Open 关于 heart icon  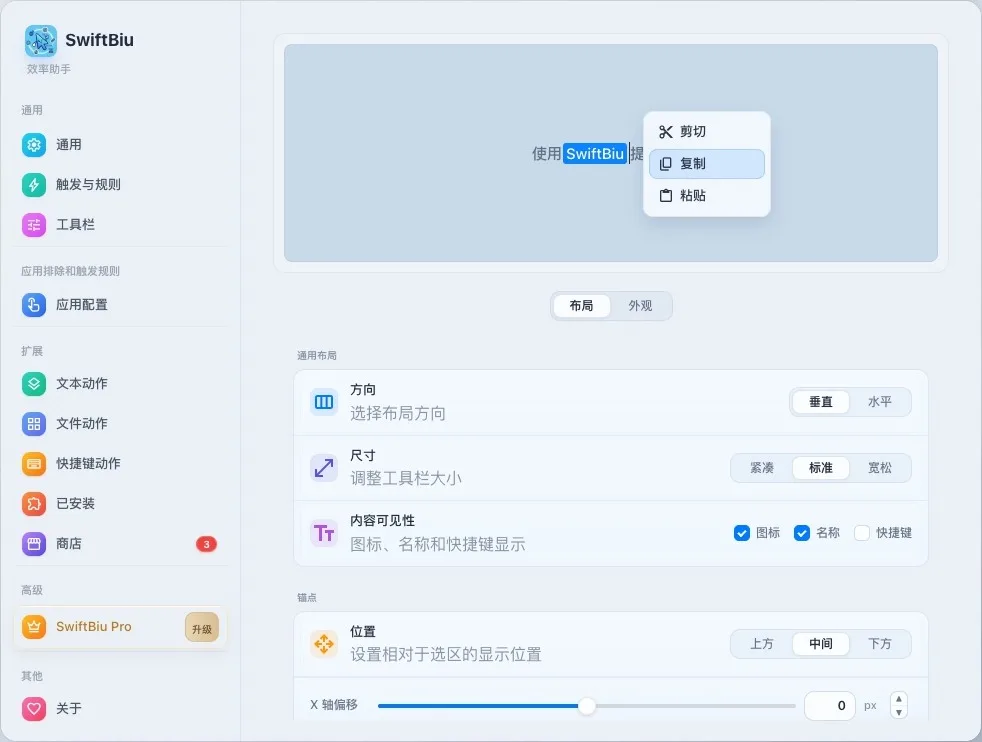[x=34, y=708]
